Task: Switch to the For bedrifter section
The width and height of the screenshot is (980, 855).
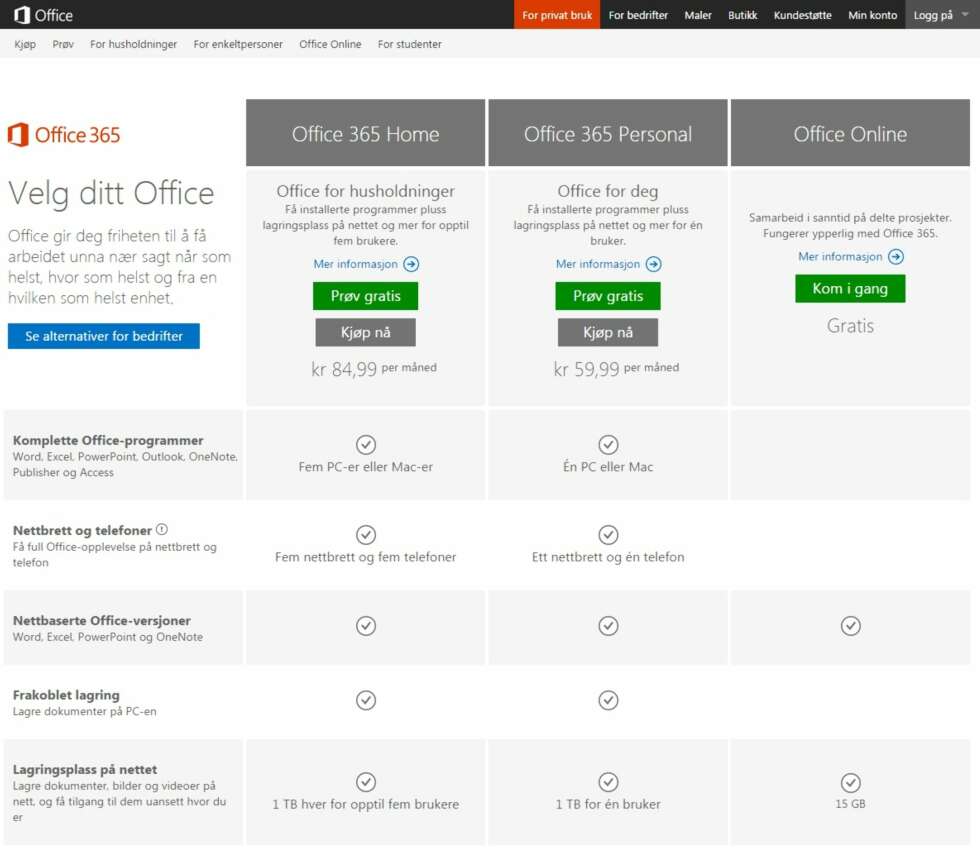Action: pos(638,14)
